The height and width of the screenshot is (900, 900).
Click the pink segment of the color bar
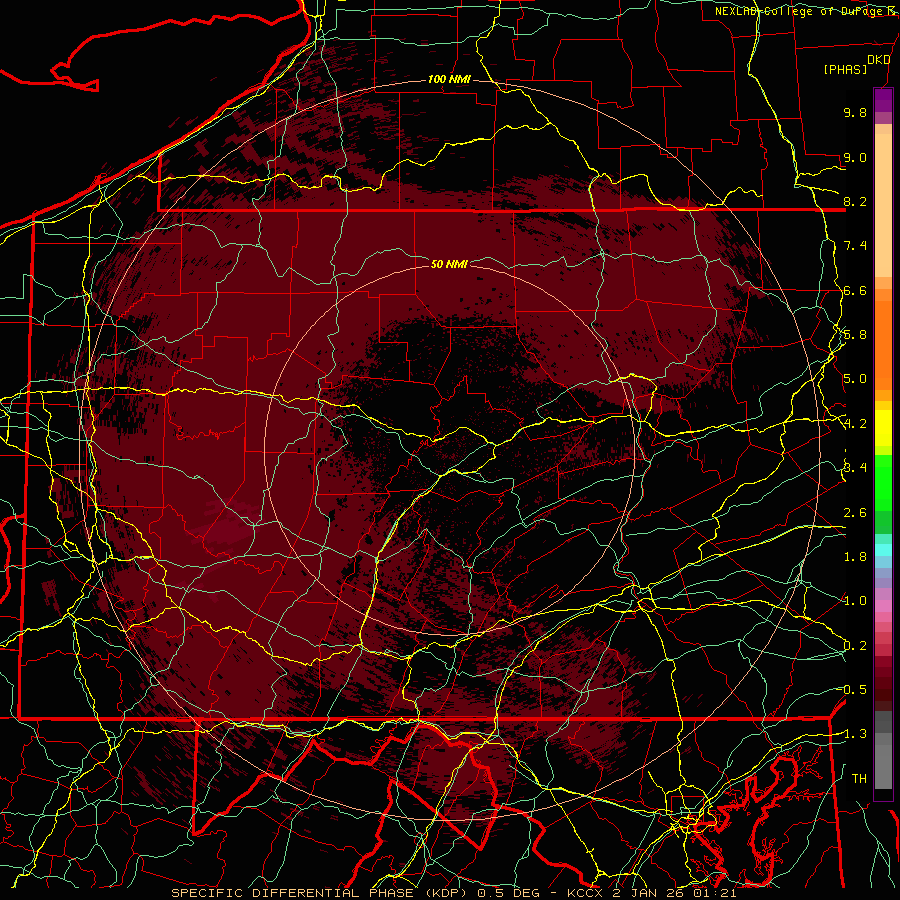point(883,606)
